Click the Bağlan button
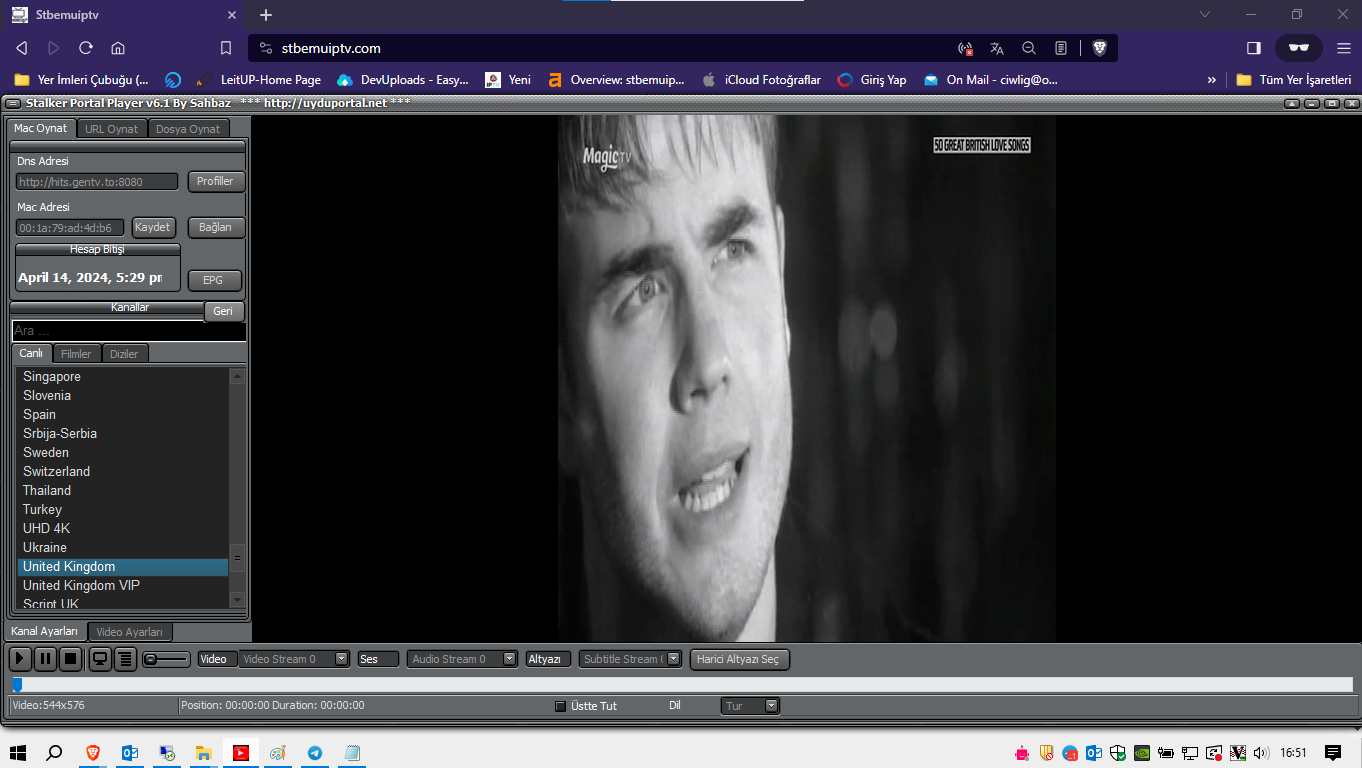The height and width of the screenshot is (768, 1362). 215,227
